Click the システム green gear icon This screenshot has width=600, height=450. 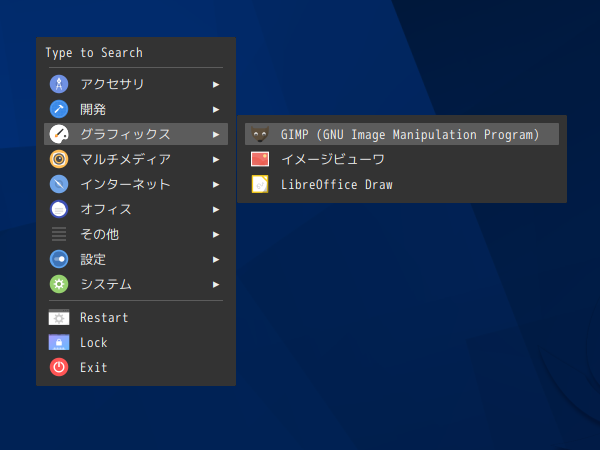pos(59,284)
